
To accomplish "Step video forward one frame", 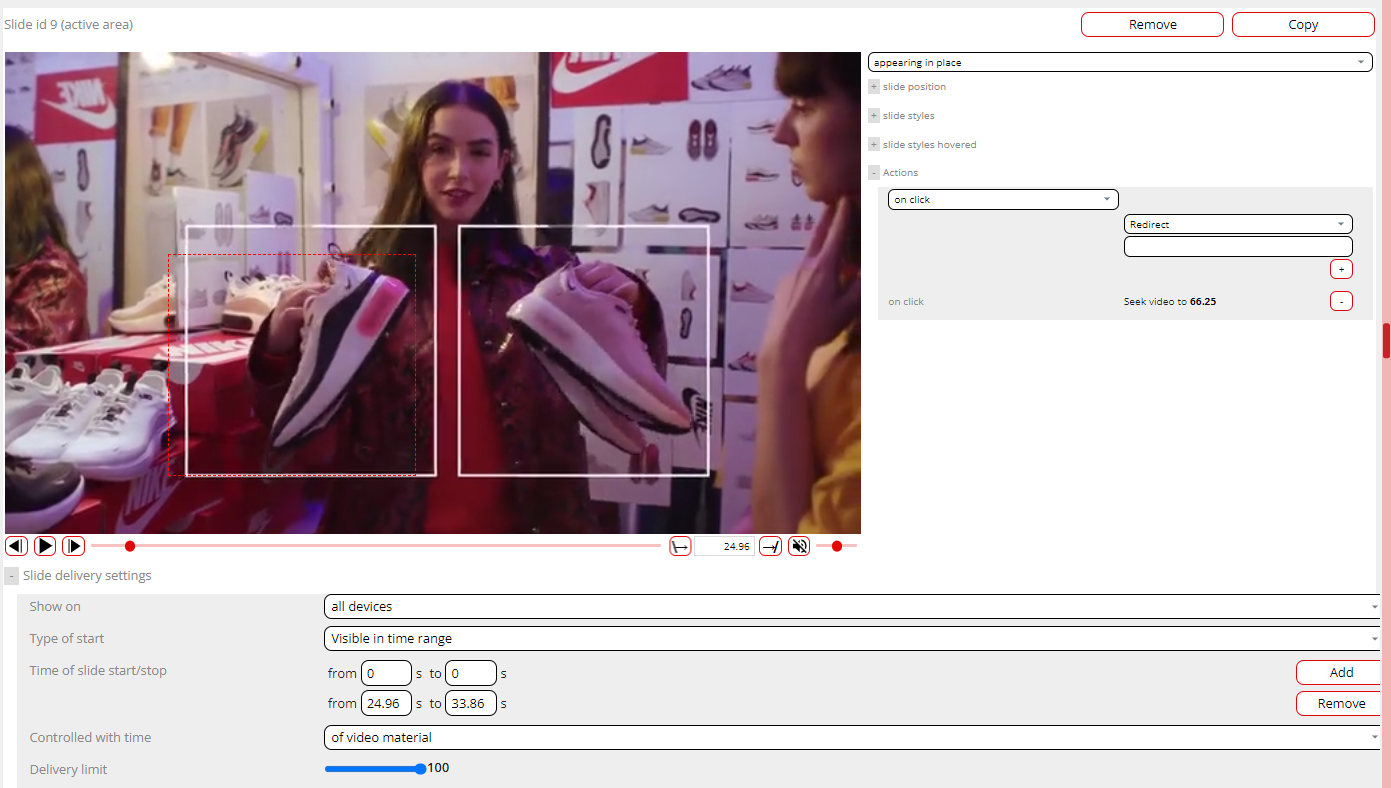I will coord(74,546).
